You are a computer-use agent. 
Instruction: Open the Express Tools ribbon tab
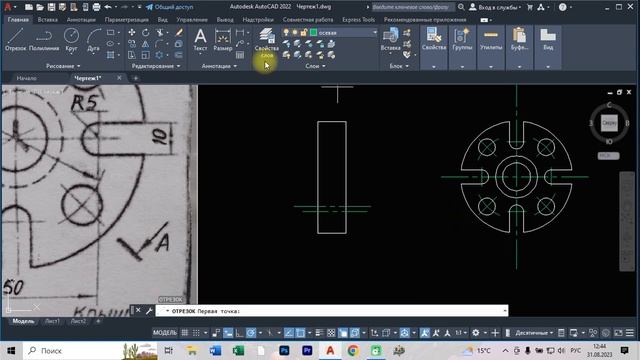(358, 20)
